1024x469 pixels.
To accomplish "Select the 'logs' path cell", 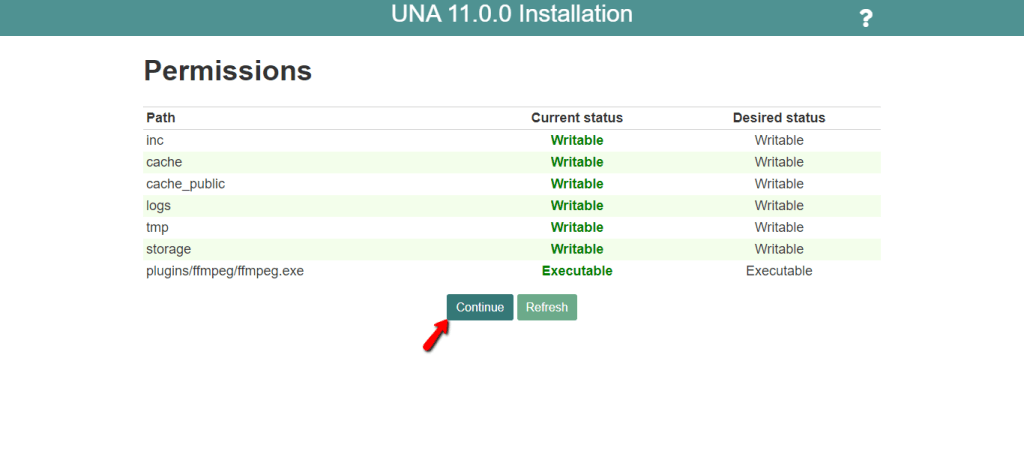I will point(159,206).
